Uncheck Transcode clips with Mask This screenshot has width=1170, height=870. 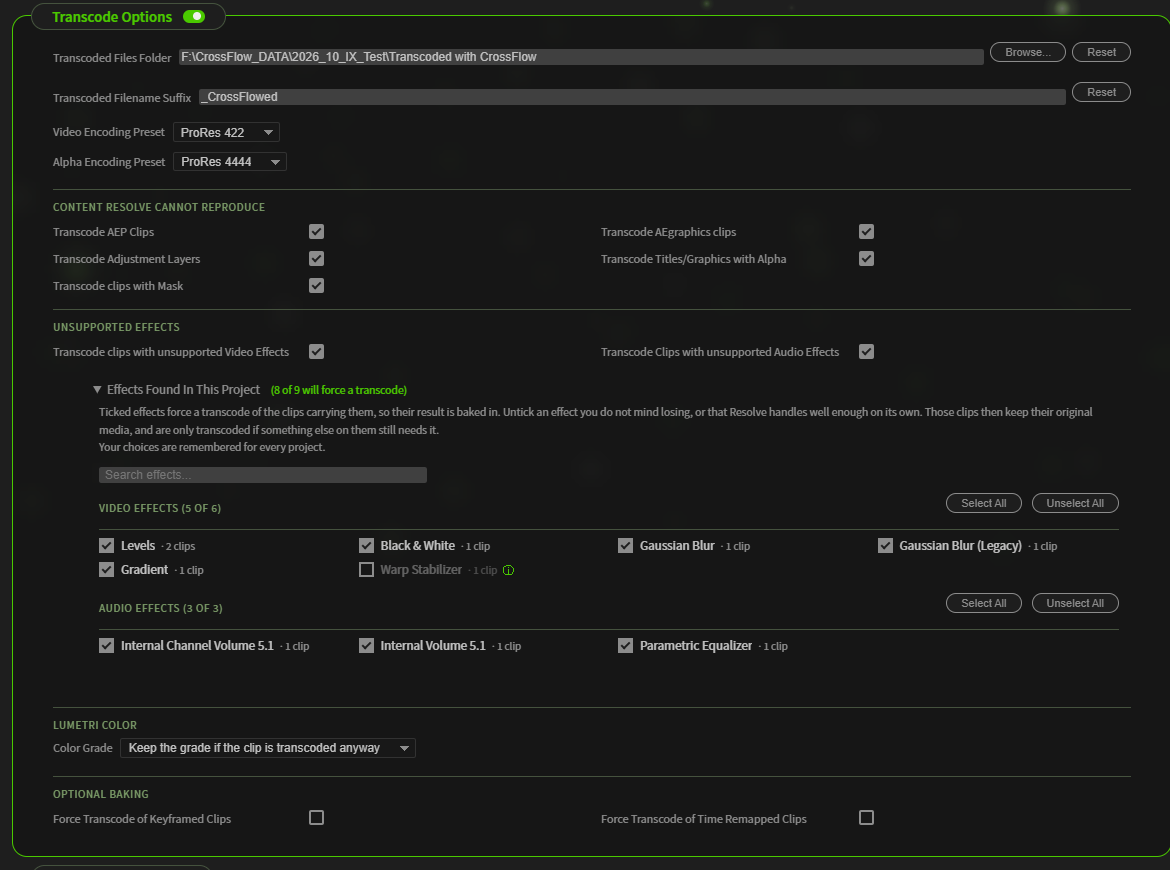pos(316,286)
